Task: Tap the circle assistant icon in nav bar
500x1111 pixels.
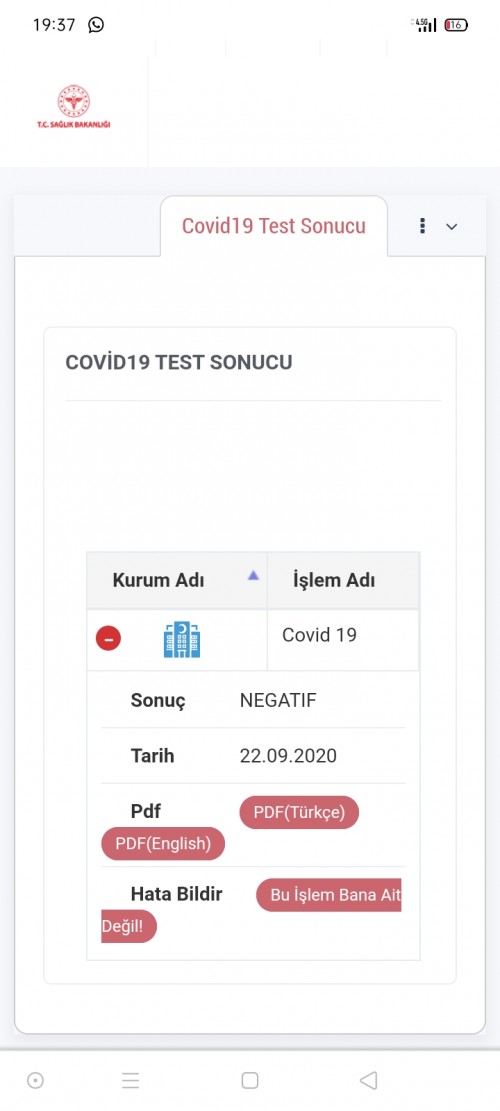Action: point(35,1080)
